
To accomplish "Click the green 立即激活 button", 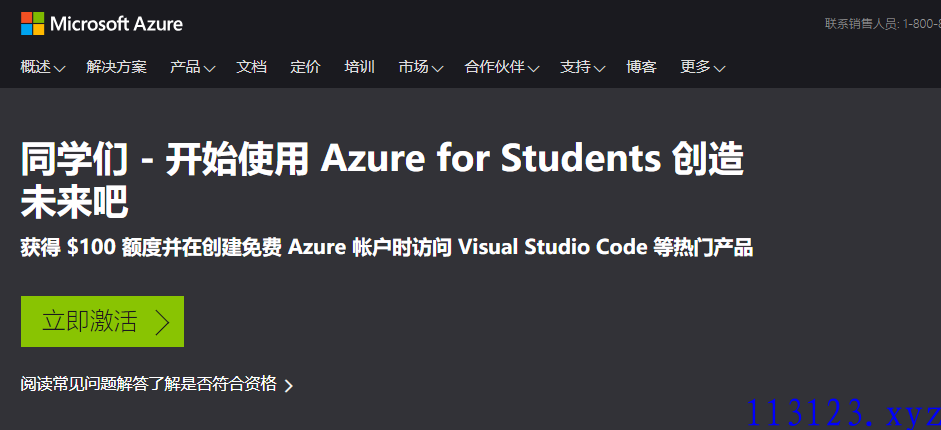I will point(103,321).
